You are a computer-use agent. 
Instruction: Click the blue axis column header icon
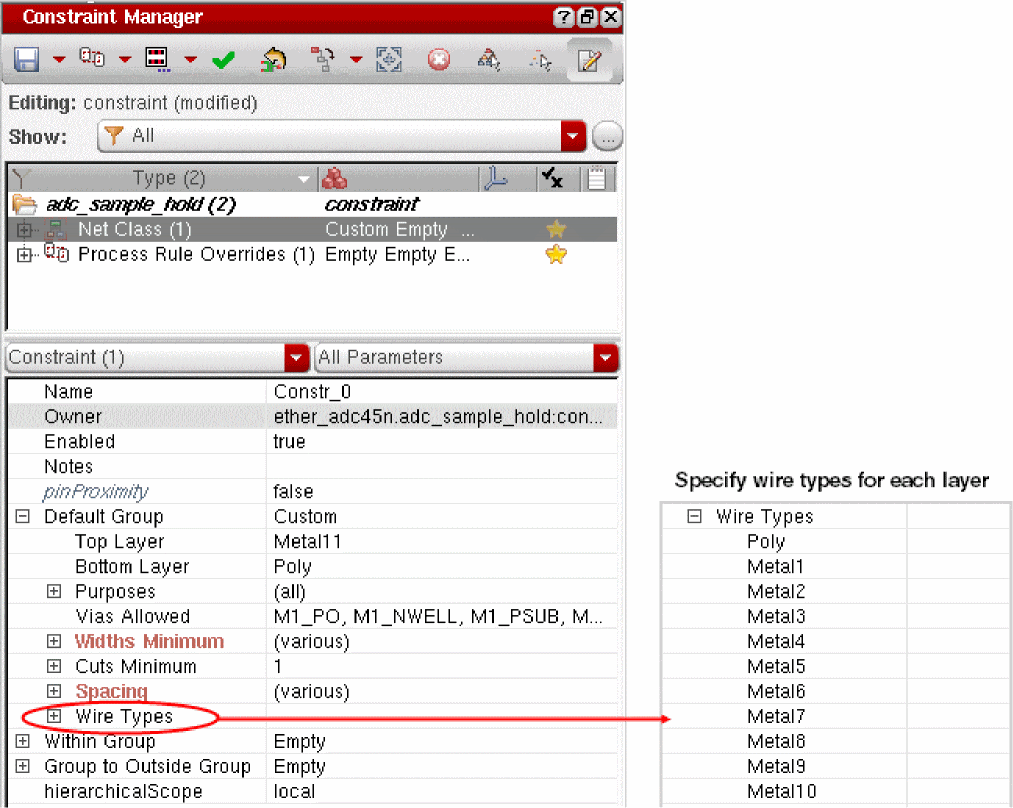coord(496,178)
